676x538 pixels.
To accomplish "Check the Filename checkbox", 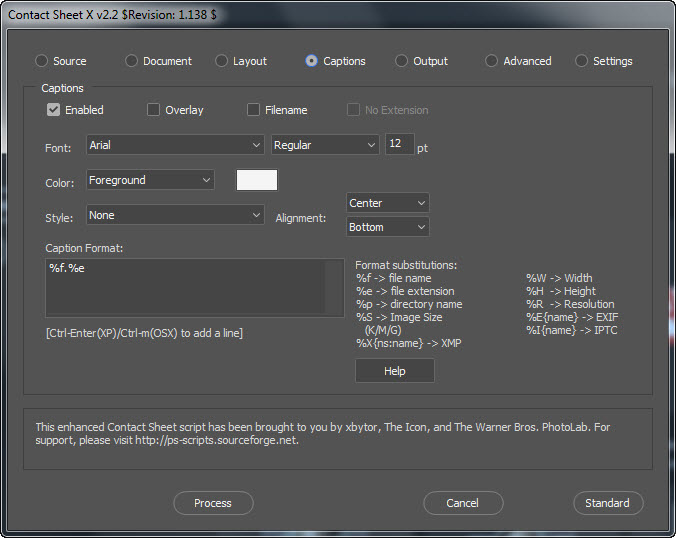I will point(254,110).
